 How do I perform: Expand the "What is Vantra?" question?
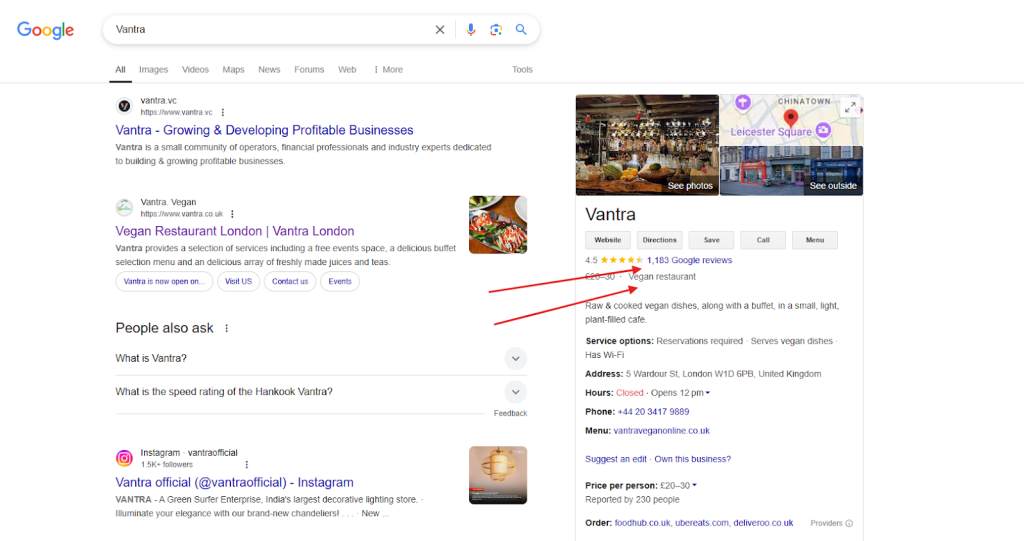pos(515,358)
